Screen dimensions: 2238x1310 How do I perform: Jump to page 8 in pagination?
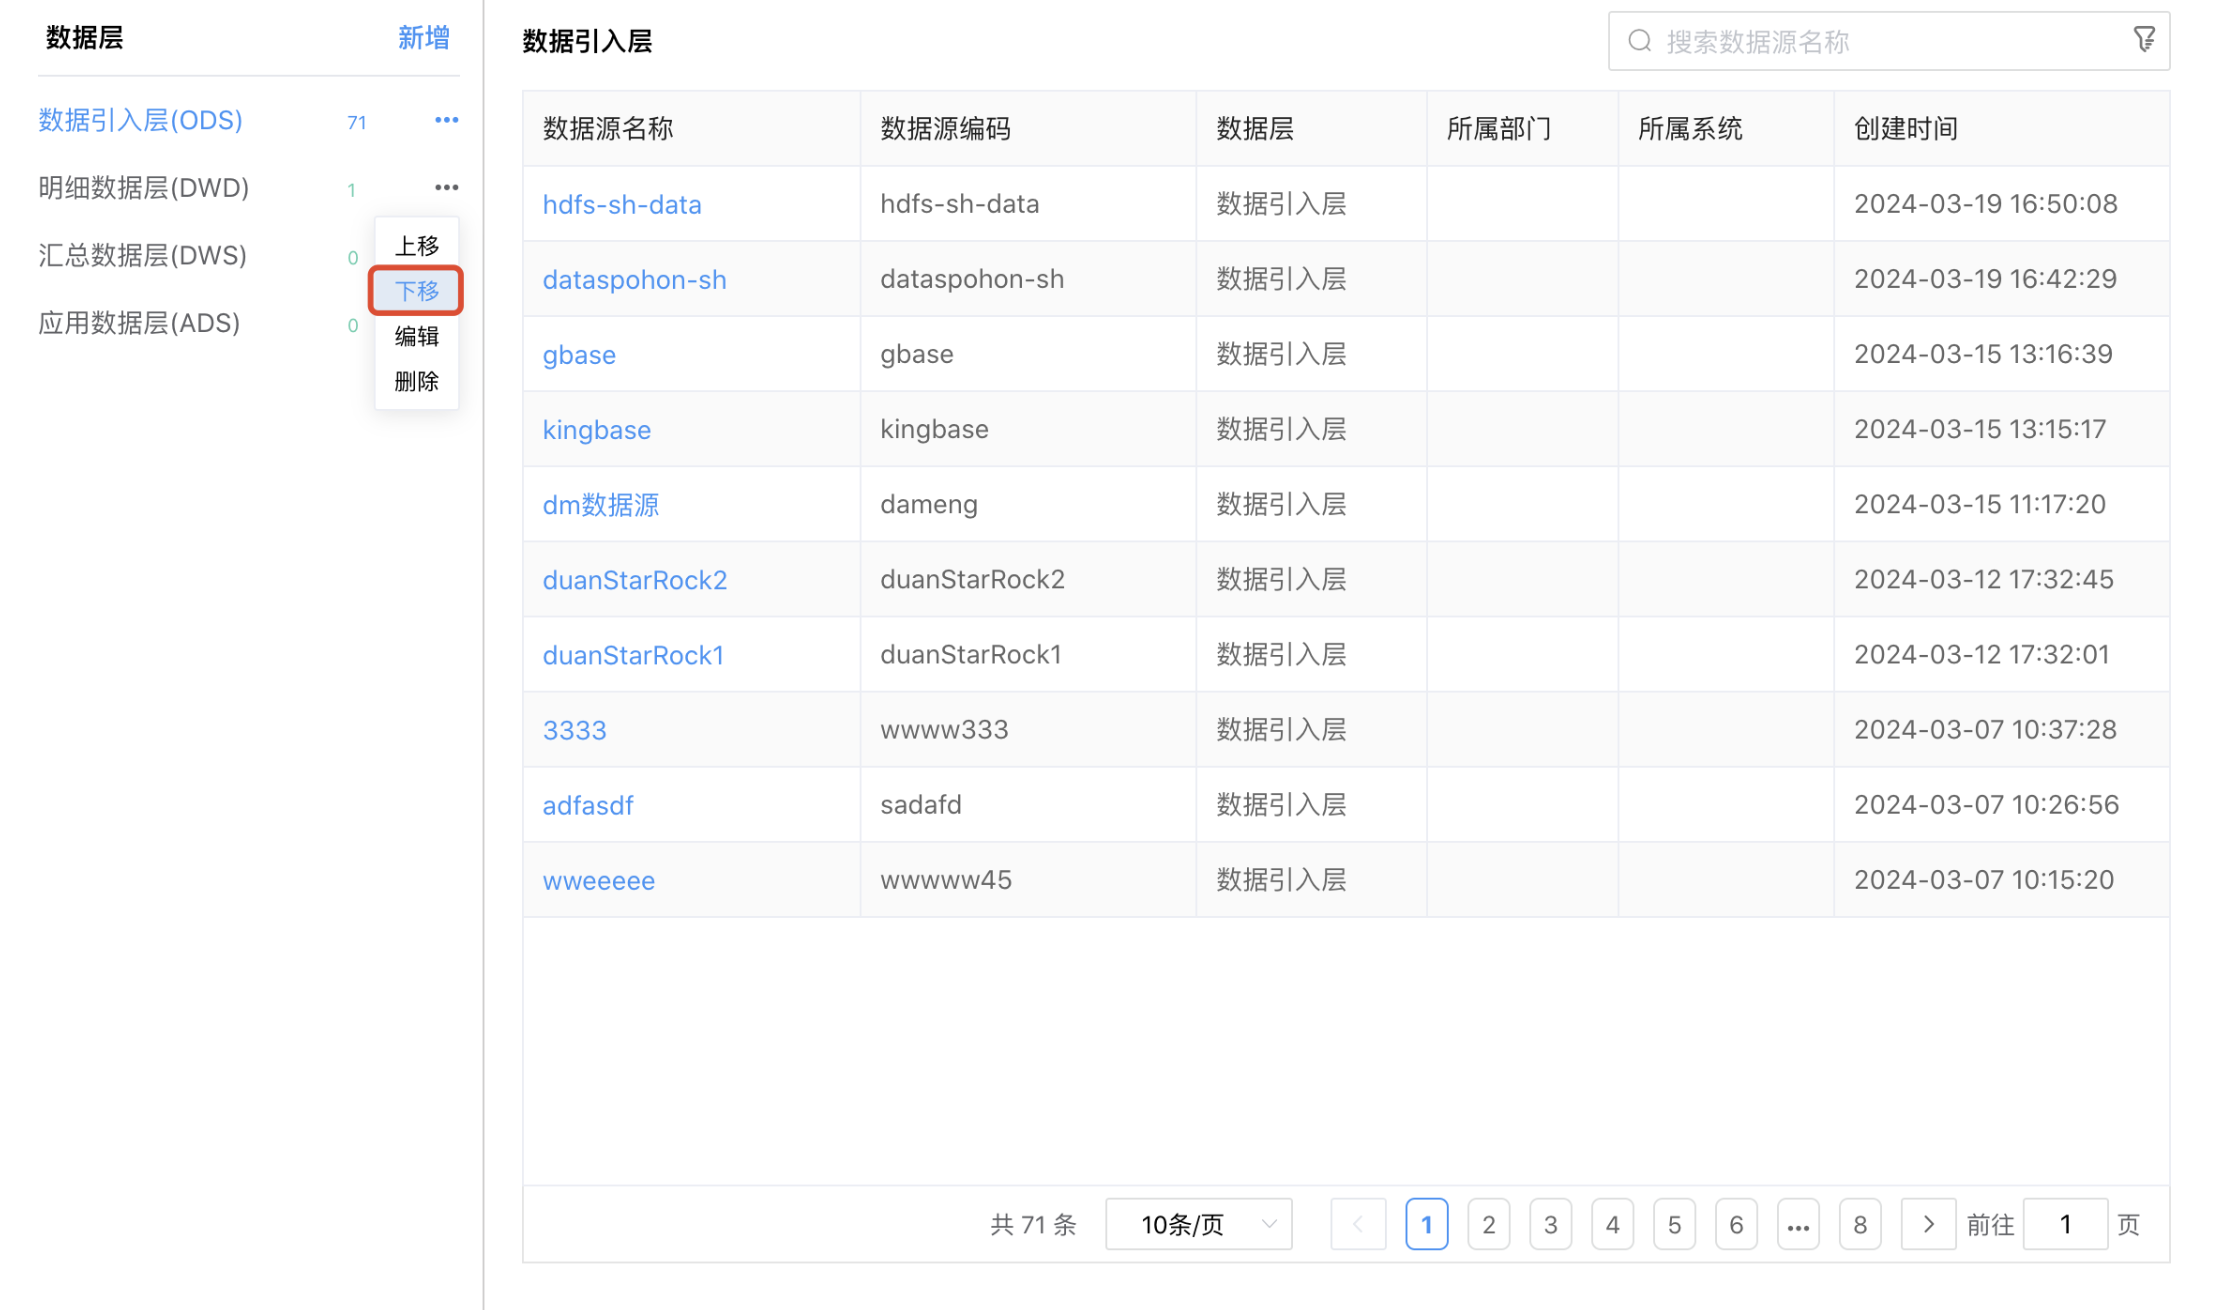tap(1860, 1223)
